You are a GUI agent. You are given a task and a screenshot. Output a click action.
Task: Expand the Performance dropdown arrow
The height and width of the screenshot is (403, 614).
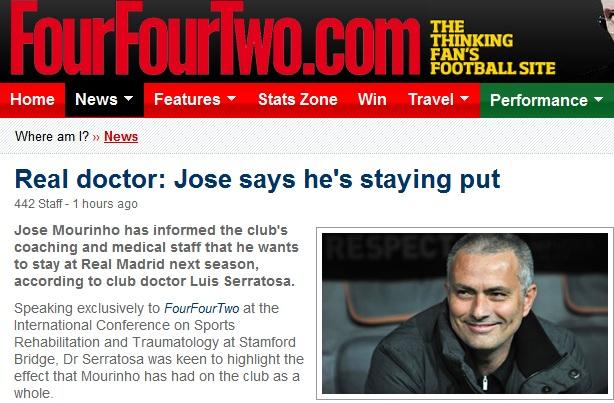click(x=599, y=99)
